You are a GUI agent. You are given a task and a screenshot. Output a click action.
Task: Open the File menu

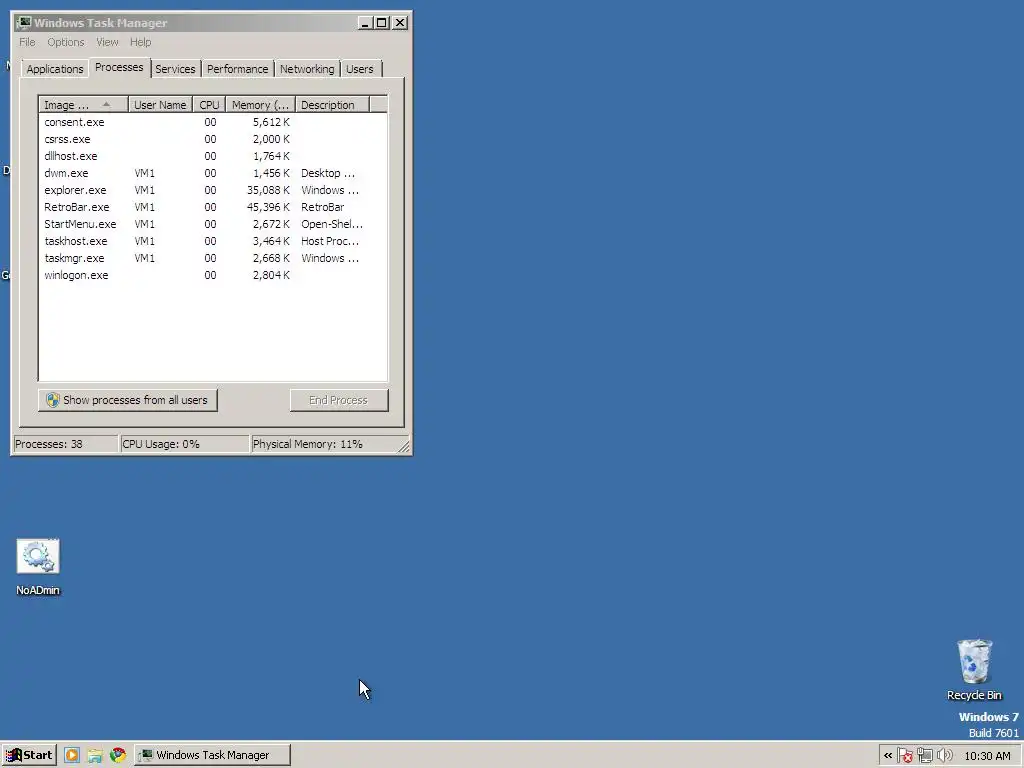click(x=27, y=42)
